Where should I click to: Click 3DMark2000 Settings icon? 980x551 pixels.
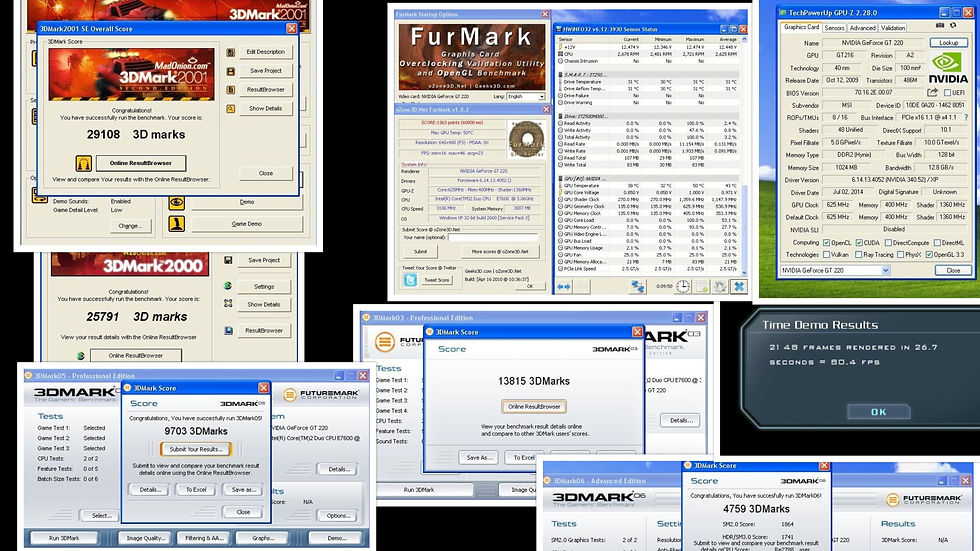(228, 286)
